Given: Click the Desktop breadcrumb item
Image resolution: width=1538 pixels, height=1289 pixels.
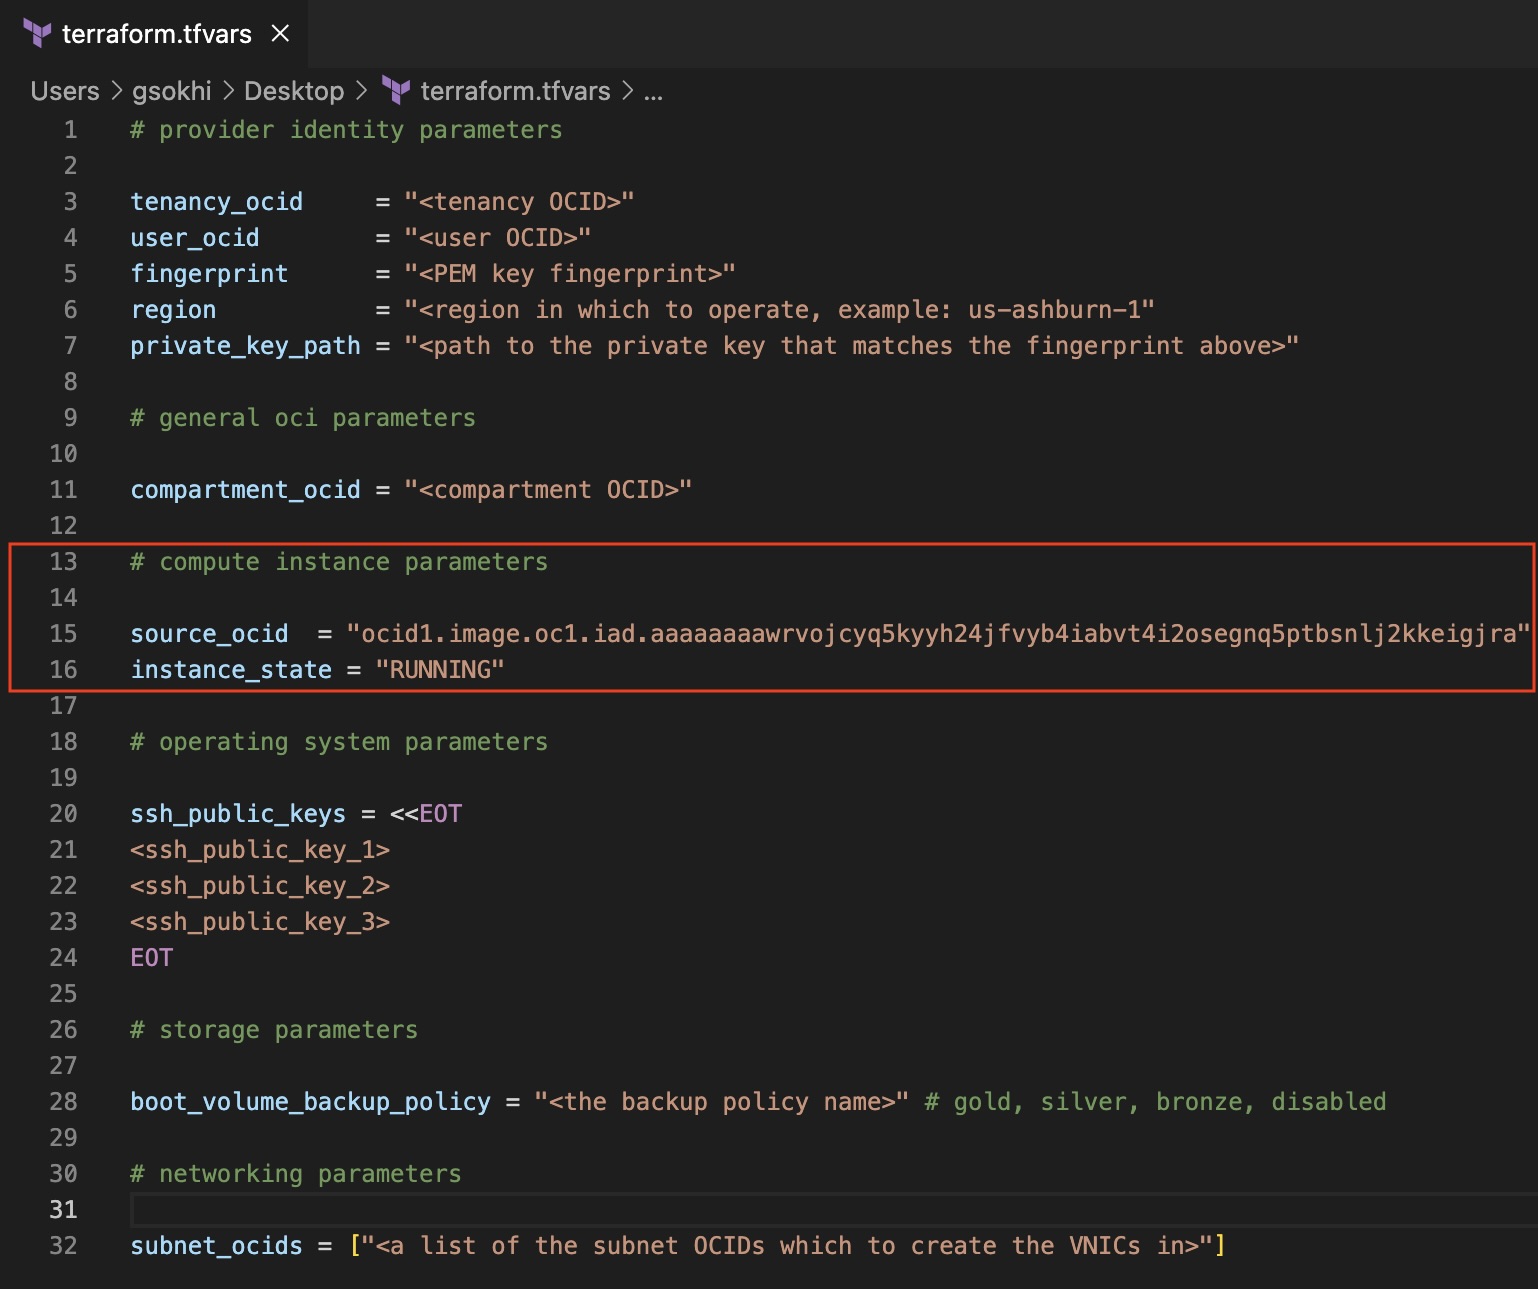Looking at the screenshot, I should 294,90.
